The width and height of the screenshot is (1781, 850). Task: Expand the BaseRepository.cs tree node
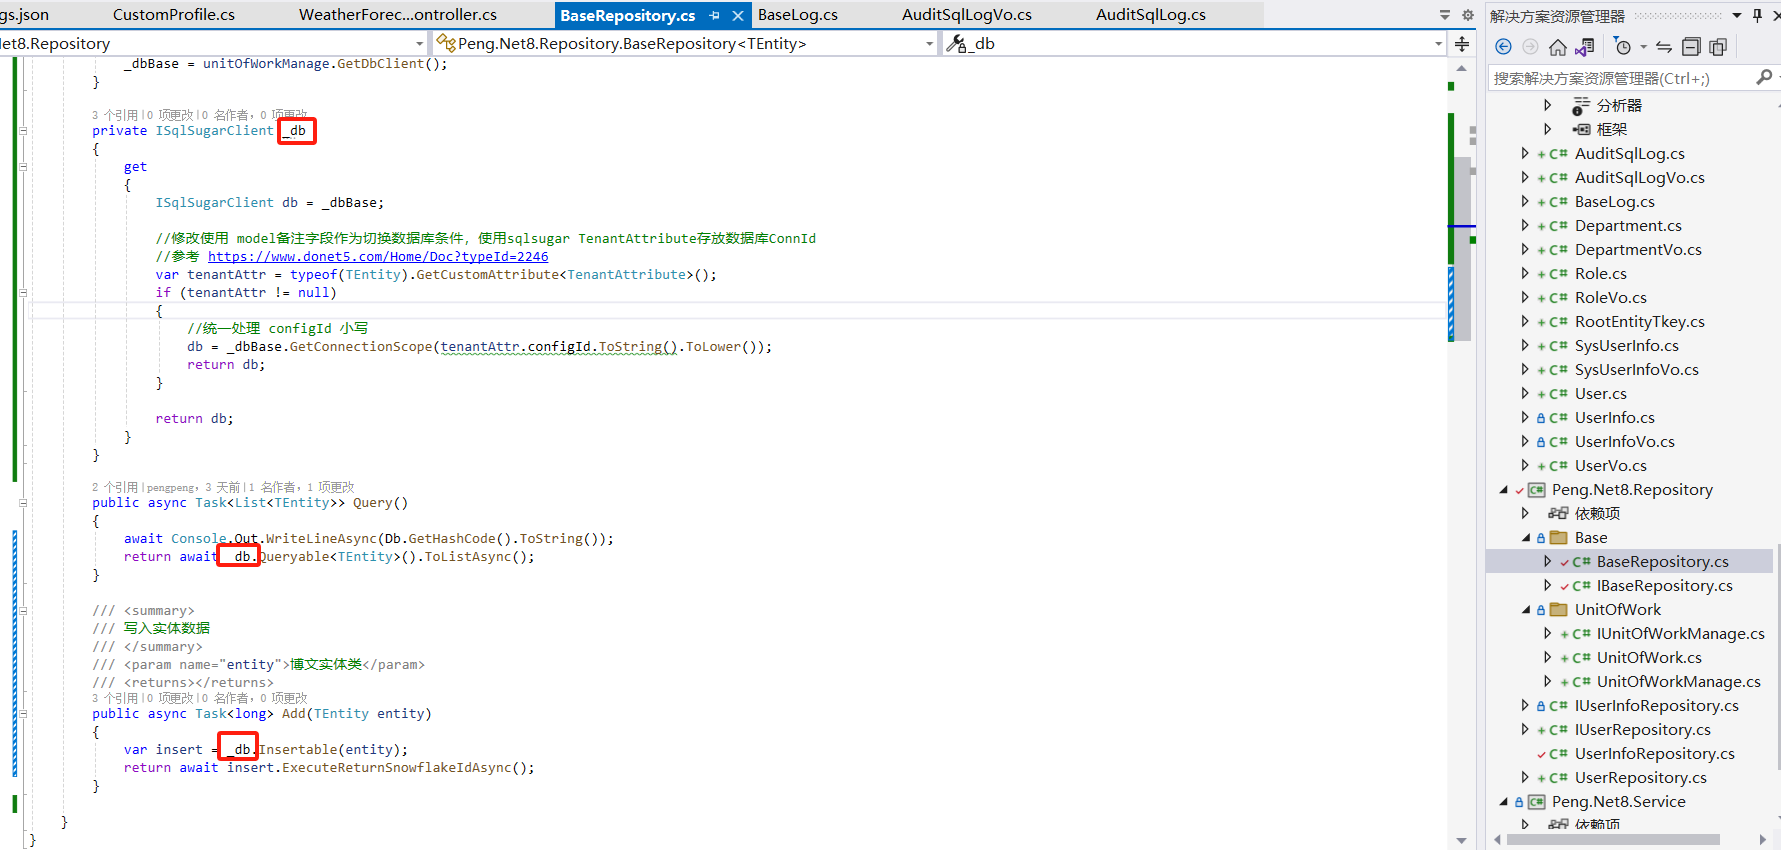point(1547,562)
